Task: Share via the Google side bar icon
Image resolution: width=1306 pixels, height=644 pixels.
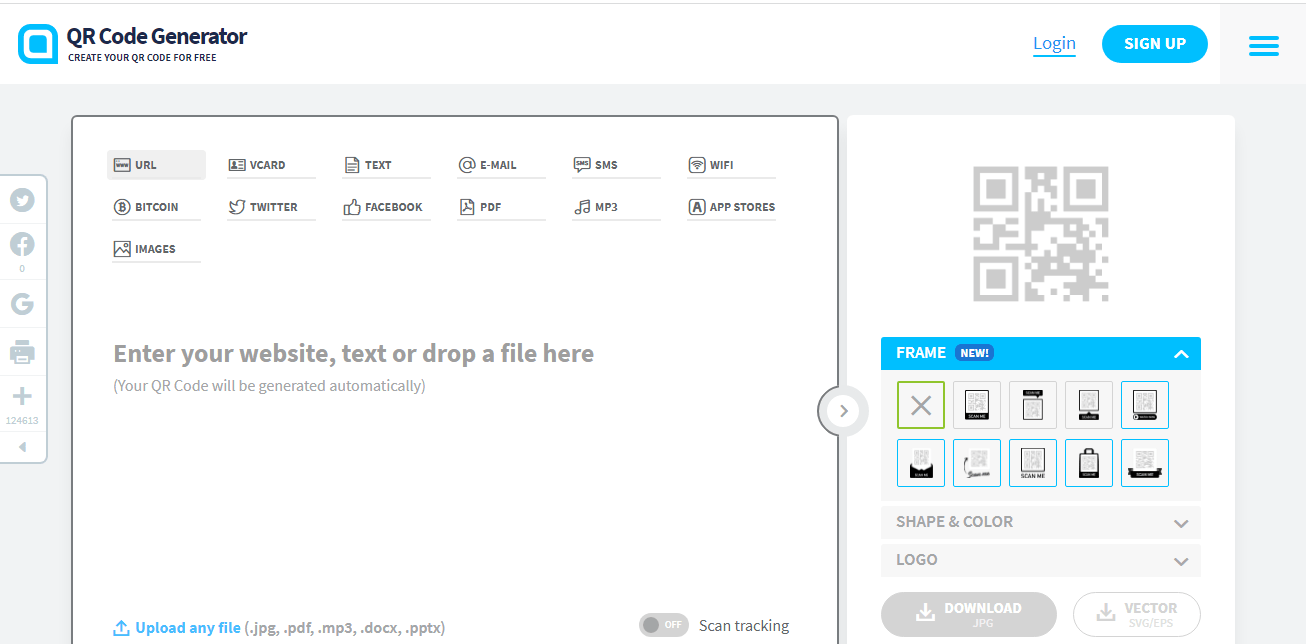Action: pos(22,304)
